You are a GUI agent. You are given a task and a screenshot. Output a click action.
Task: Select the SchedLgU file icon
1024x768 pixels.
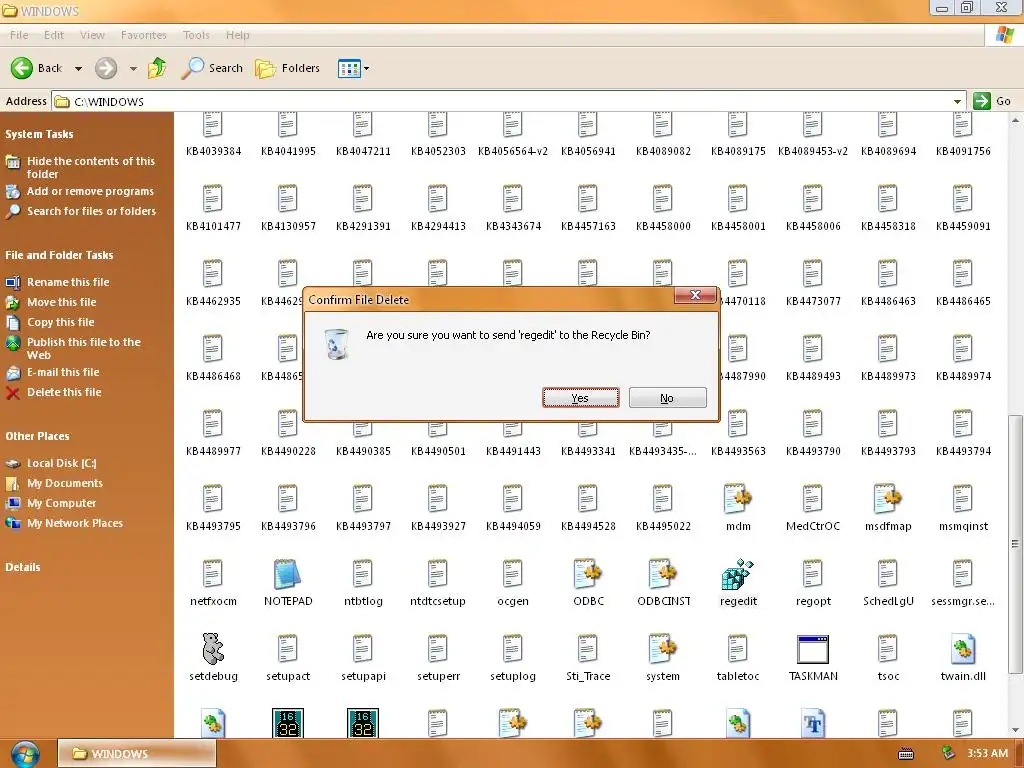pyautogui.click(x=888, y=574)
